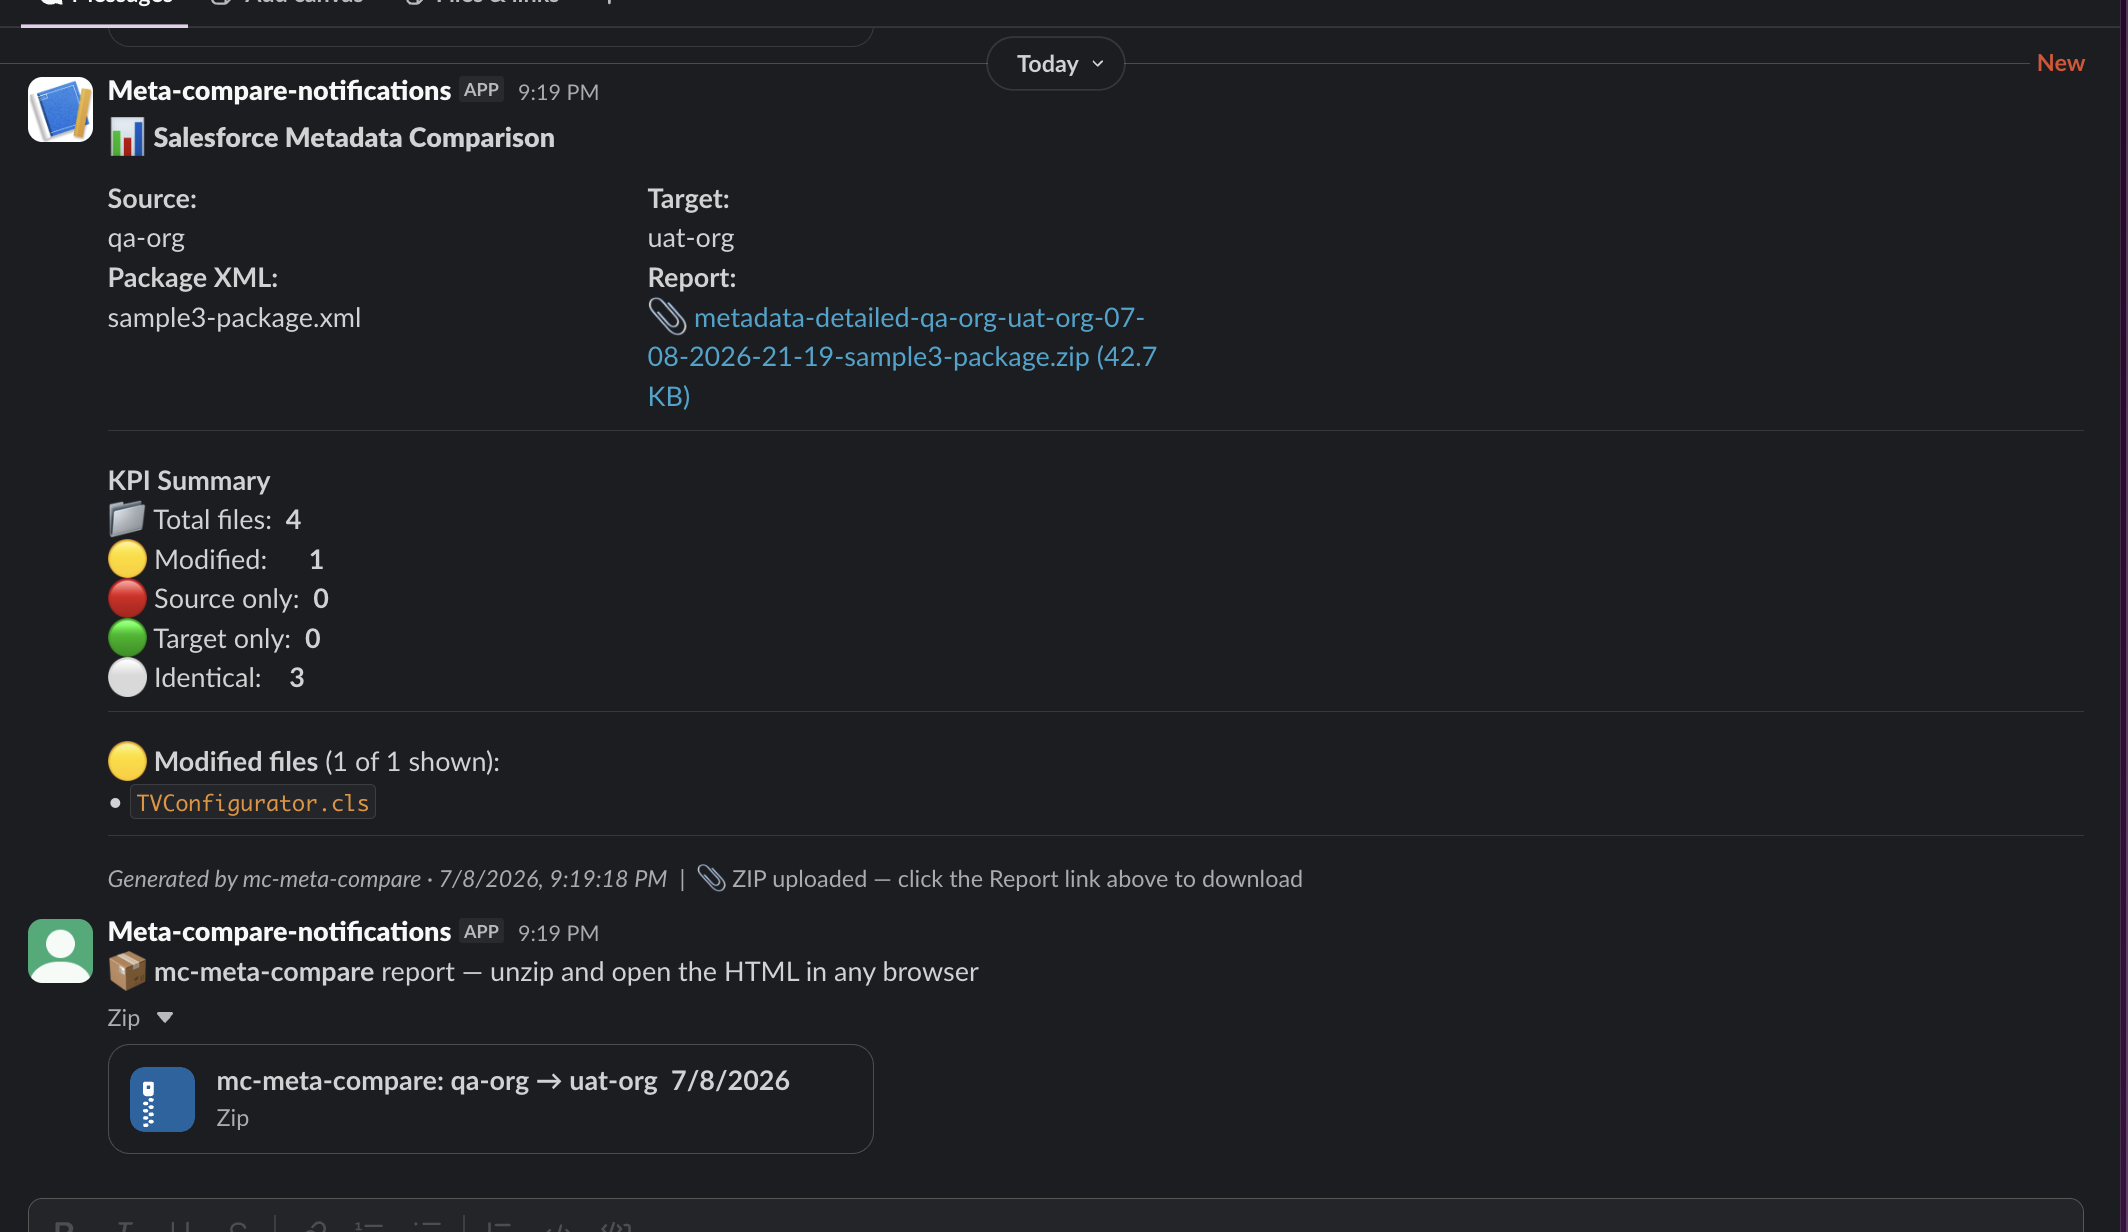Click the paperclip emoji before the report link

[667, 317]
